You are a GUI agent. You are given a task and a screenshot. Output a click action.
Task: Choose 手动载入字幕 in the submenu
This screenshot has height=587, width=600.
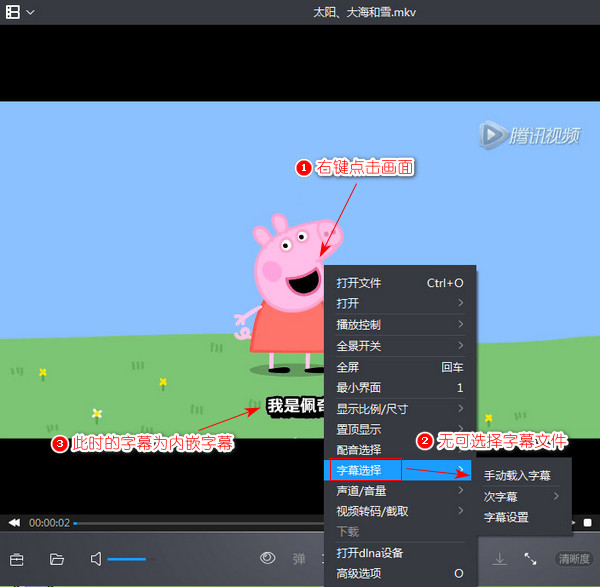(x=522, y=476)
